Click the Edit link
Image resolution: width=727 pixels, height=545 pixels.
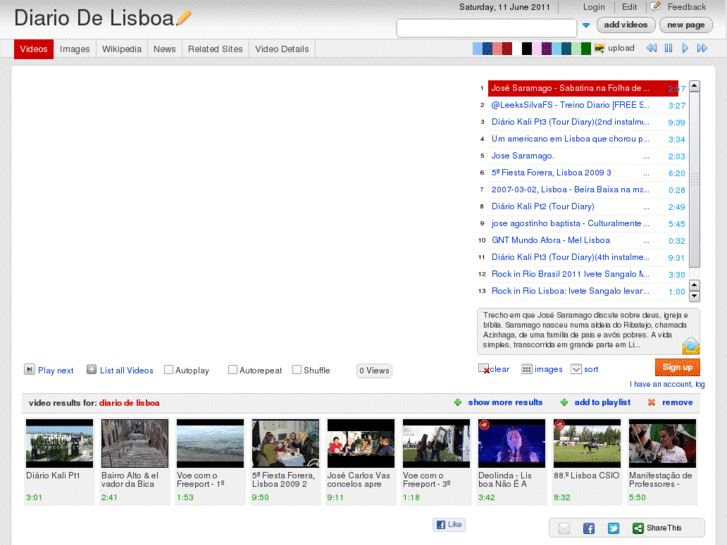(629, 7)
